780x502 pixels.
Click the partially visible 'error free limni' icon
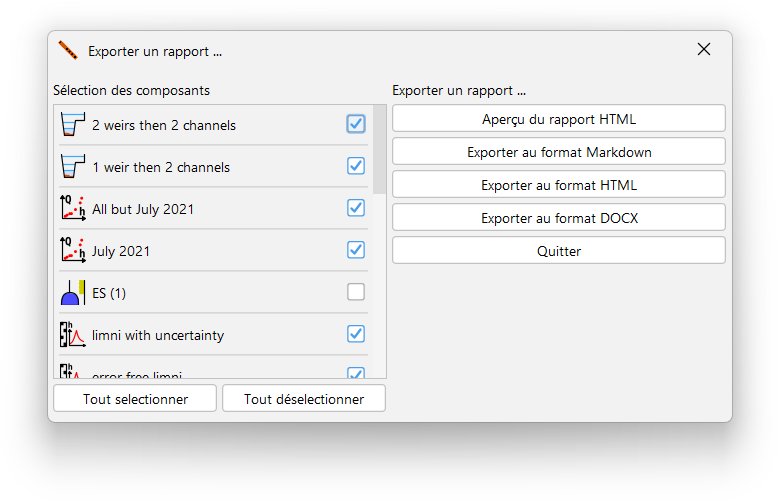[72, 372]
